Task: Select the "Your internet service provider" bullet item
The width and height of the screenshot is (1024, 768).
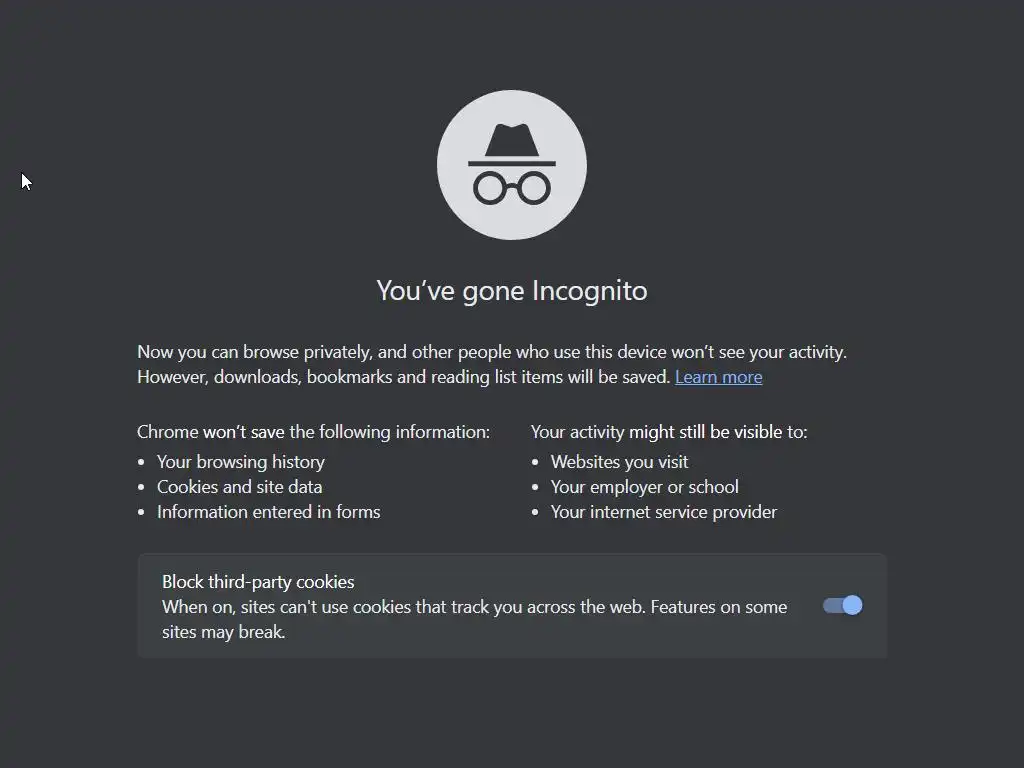Action: pos(664,511)
